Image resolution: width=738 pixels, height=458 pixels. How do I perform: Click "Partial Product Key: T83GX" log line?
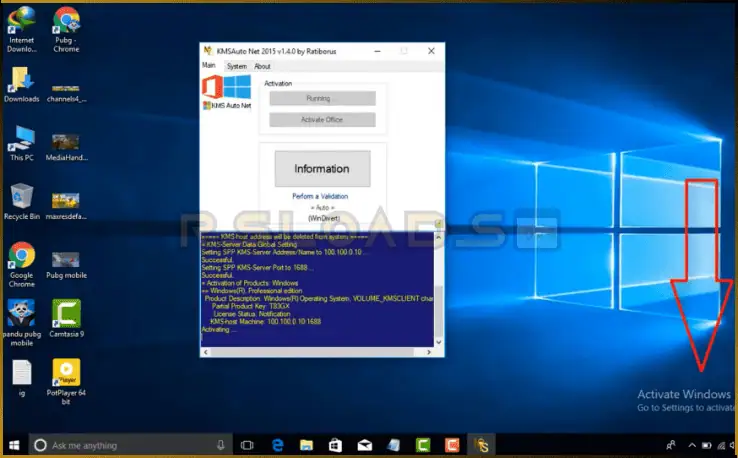pyautogui.click(x=251, y=306)
